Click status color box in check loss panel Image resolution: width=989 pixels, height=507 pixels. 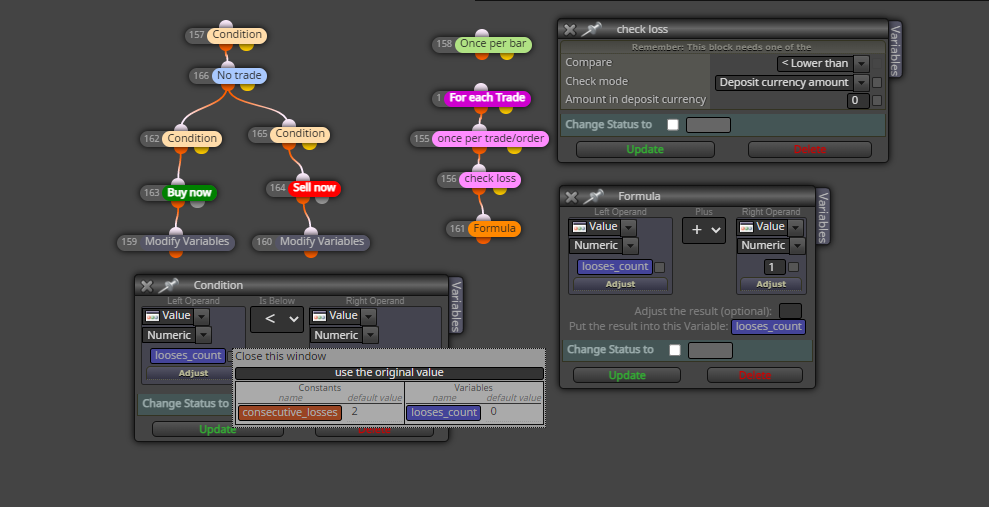(x=708, y=125)
